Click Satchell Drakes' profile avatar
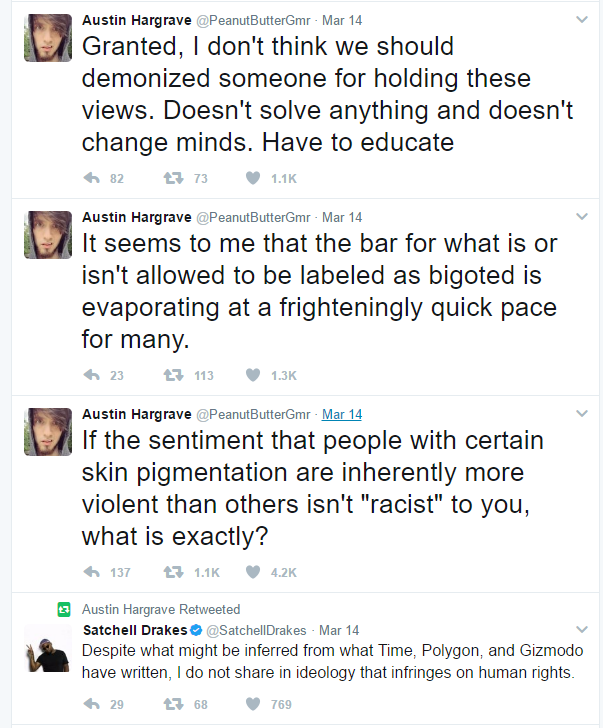603x728 pixels. point(48,649)
